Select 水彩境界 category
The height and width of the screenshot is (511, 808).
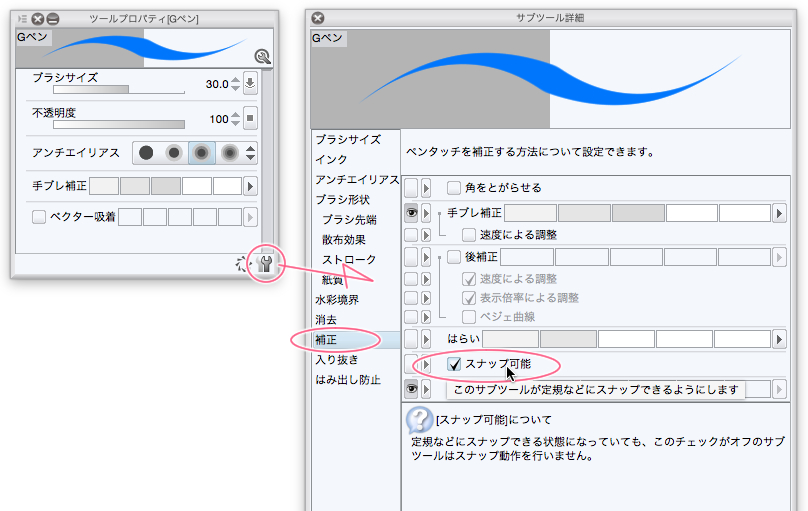click(x=337, y=300)
